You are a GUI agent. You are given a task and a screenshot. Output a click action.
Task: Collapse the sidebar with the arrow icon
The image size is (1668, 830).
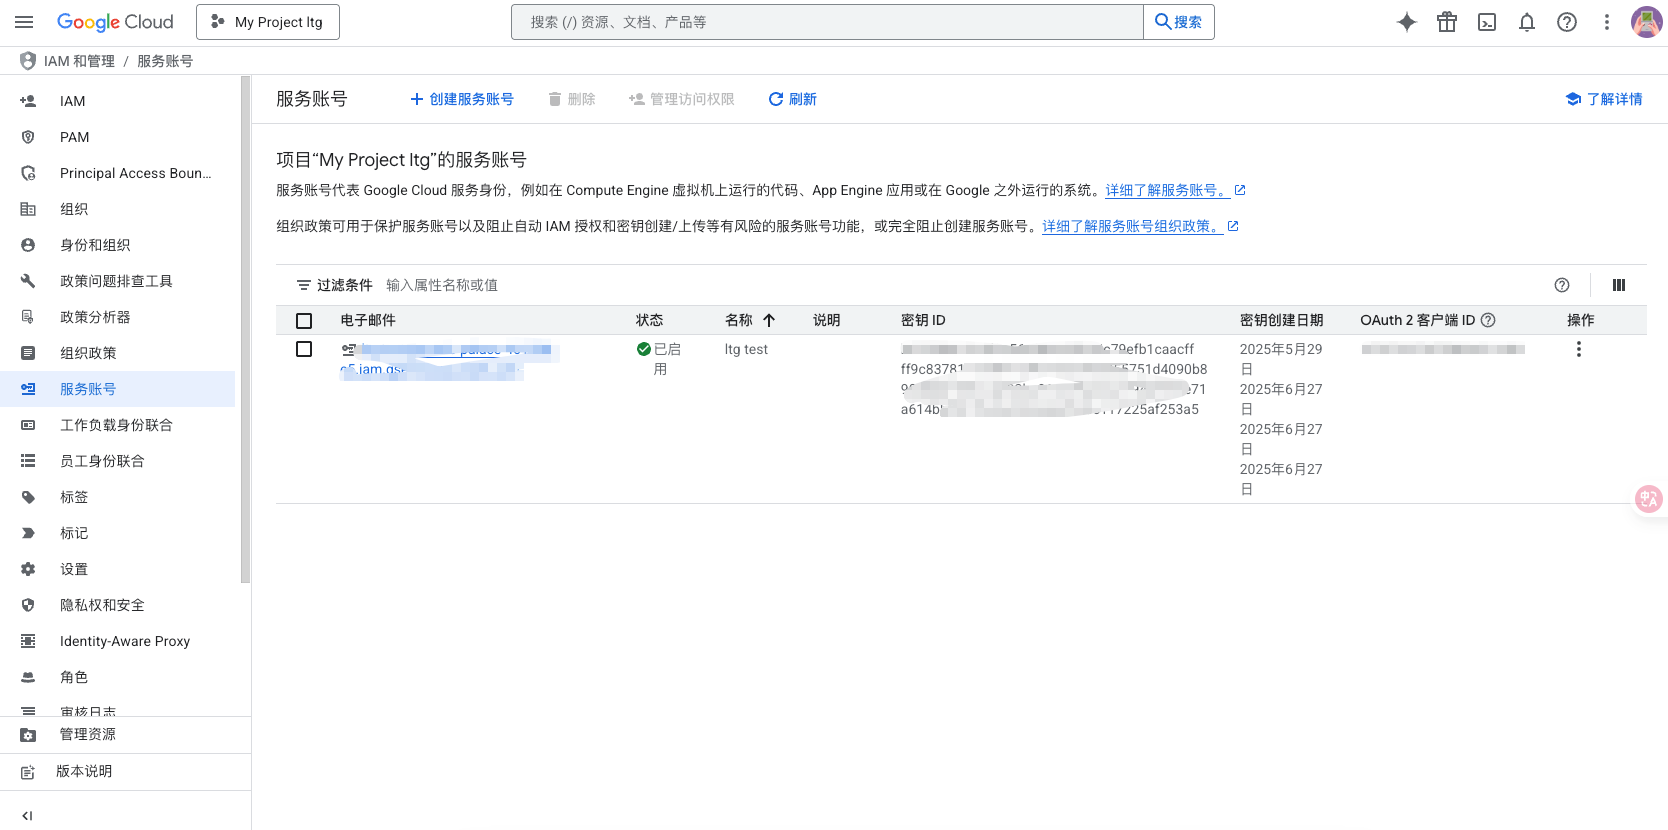click(x=27, y=816)
